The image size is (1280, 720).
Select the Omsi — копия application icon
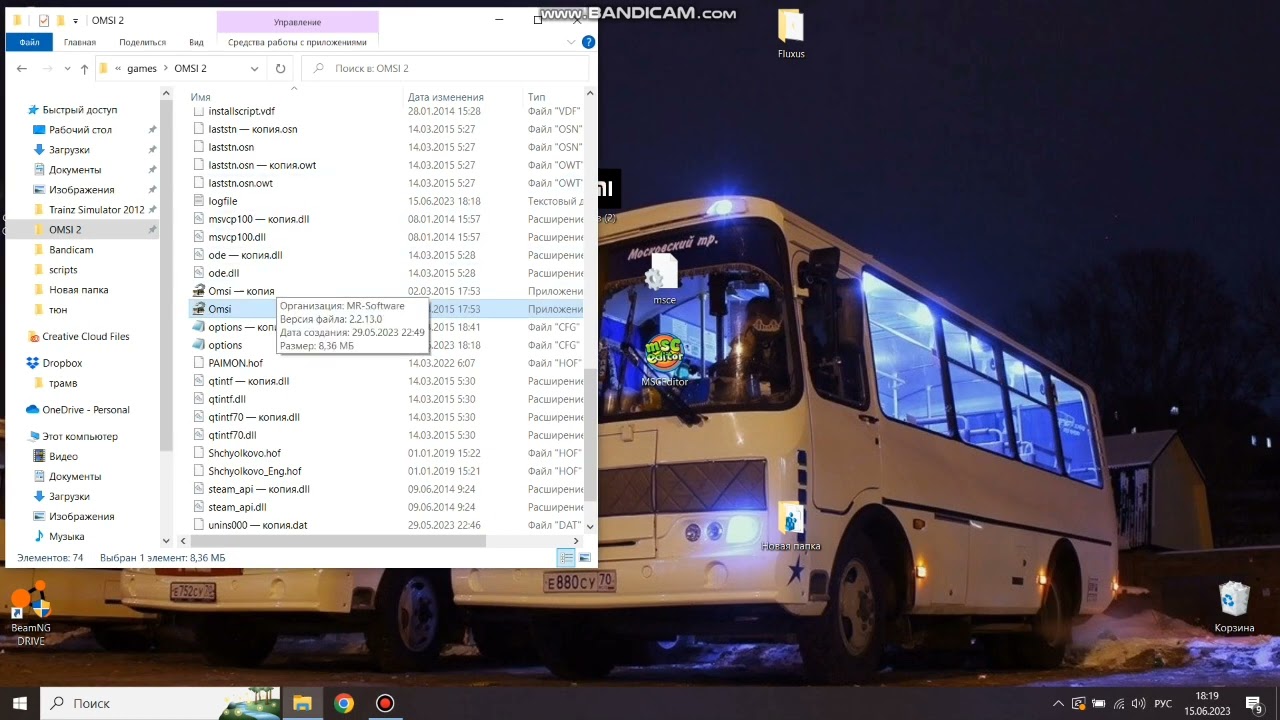199,291
